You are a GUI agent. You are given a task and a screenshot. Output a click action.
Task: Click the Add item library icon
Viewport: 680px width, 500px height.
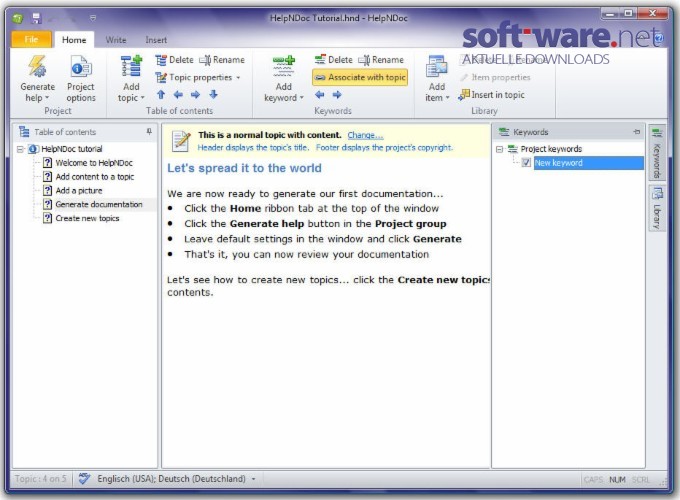pyautogui.click(x=437, y=67)
